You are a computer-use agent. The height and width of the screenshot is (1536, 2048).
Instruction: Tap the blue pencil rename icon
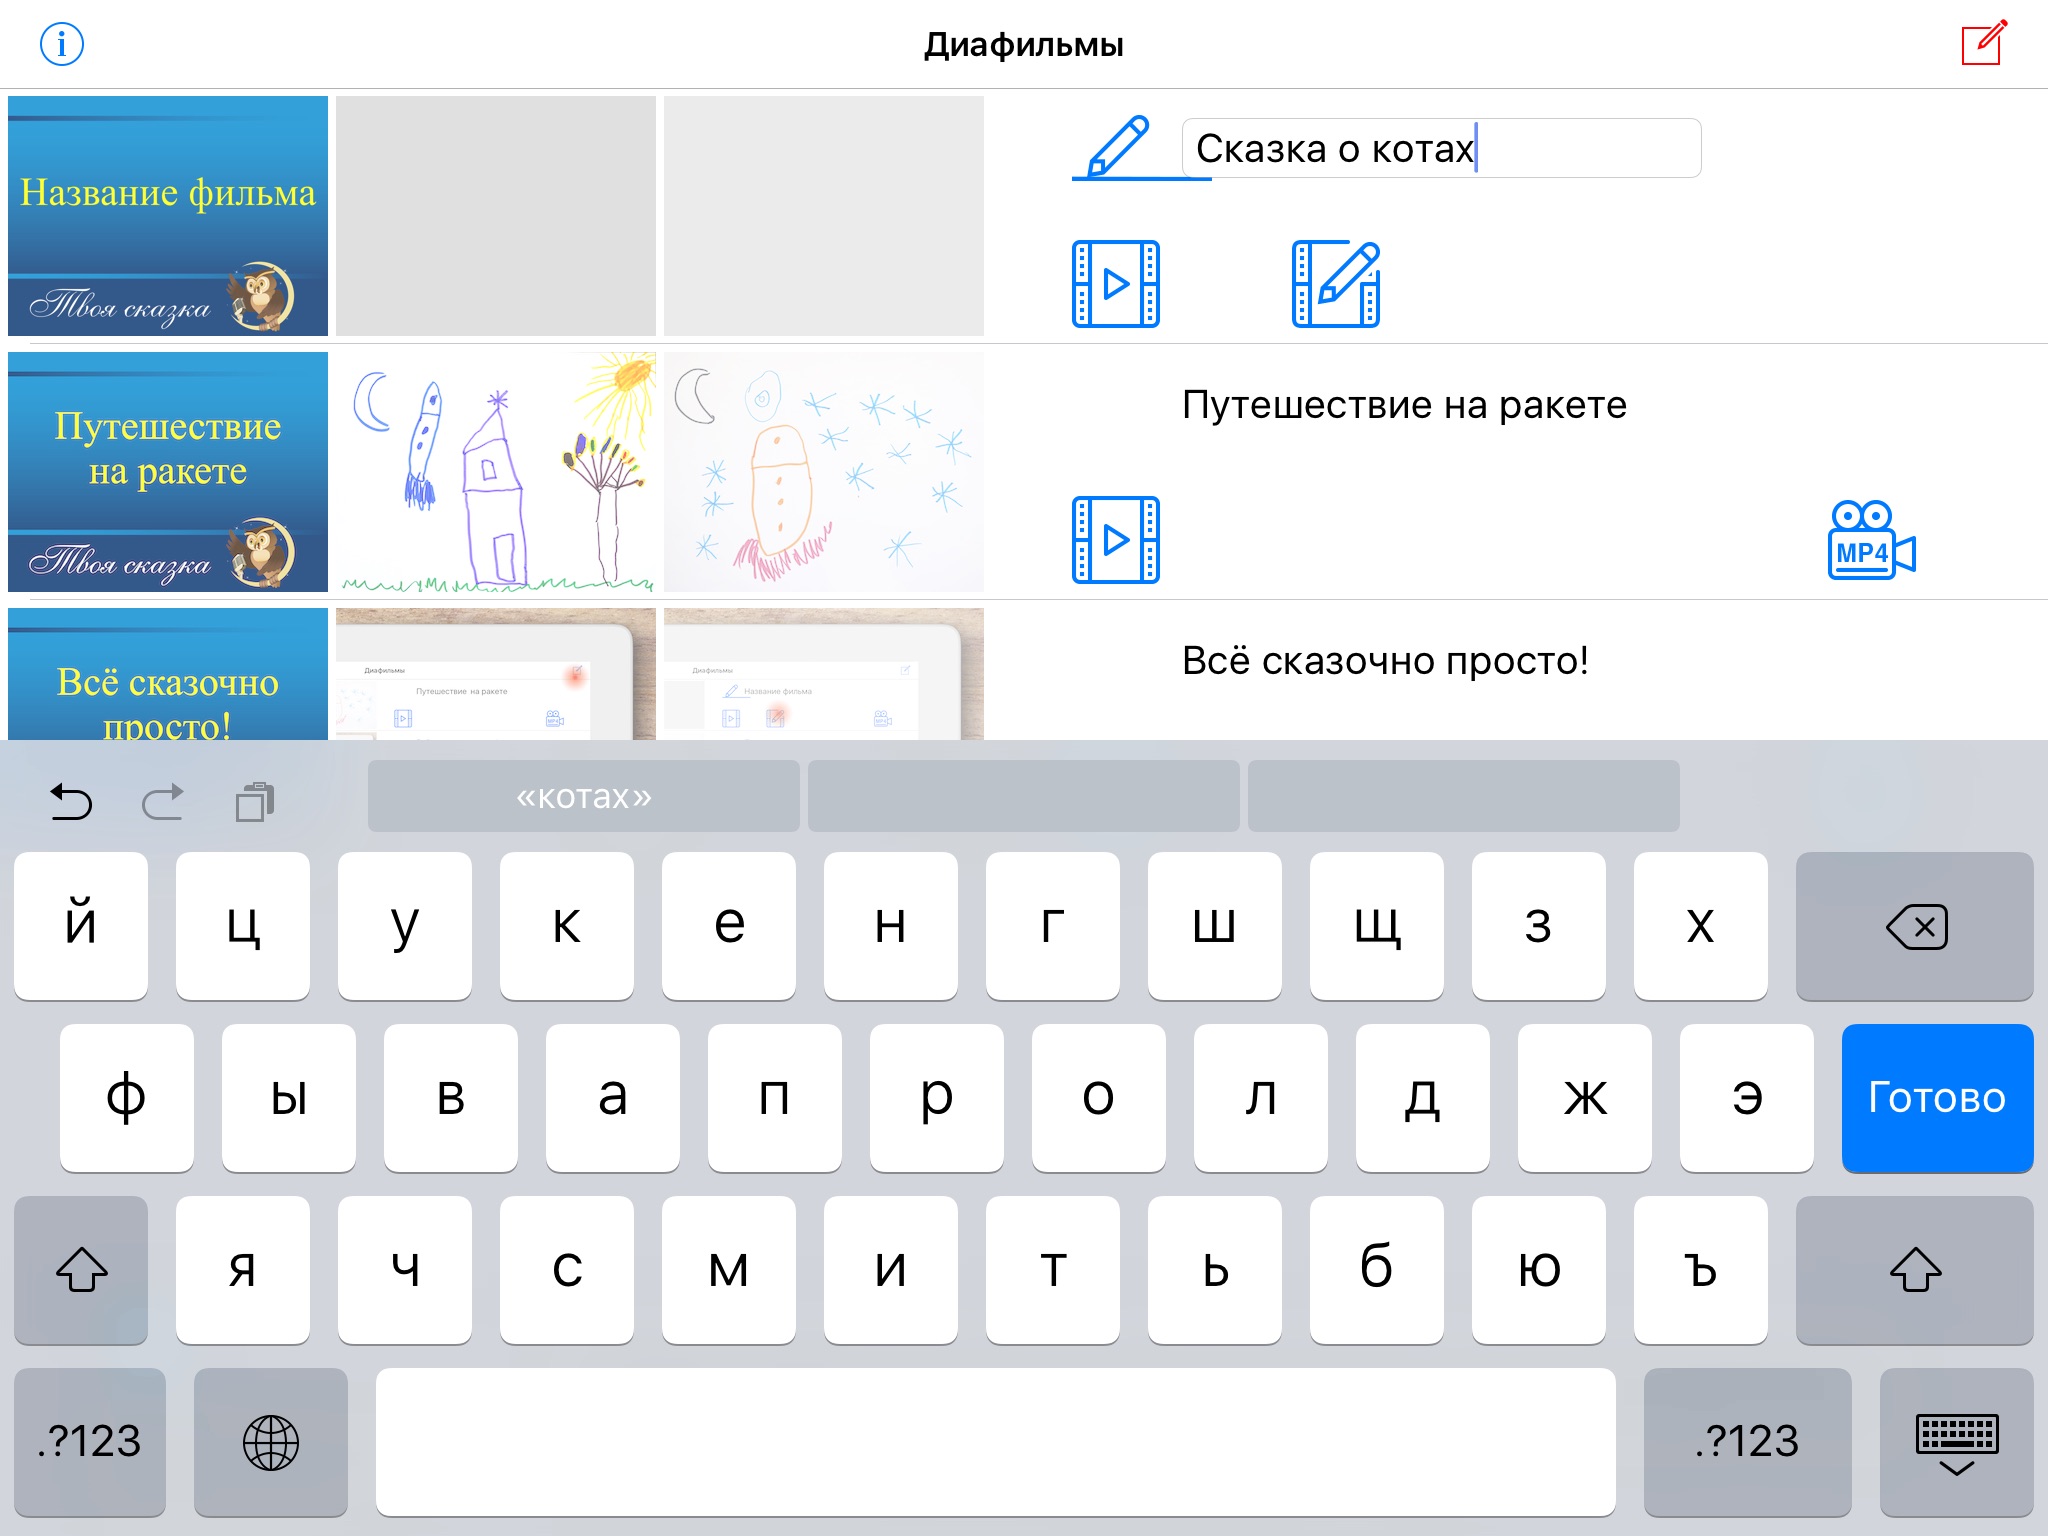pyautogui.click(x=1119, y=147)
